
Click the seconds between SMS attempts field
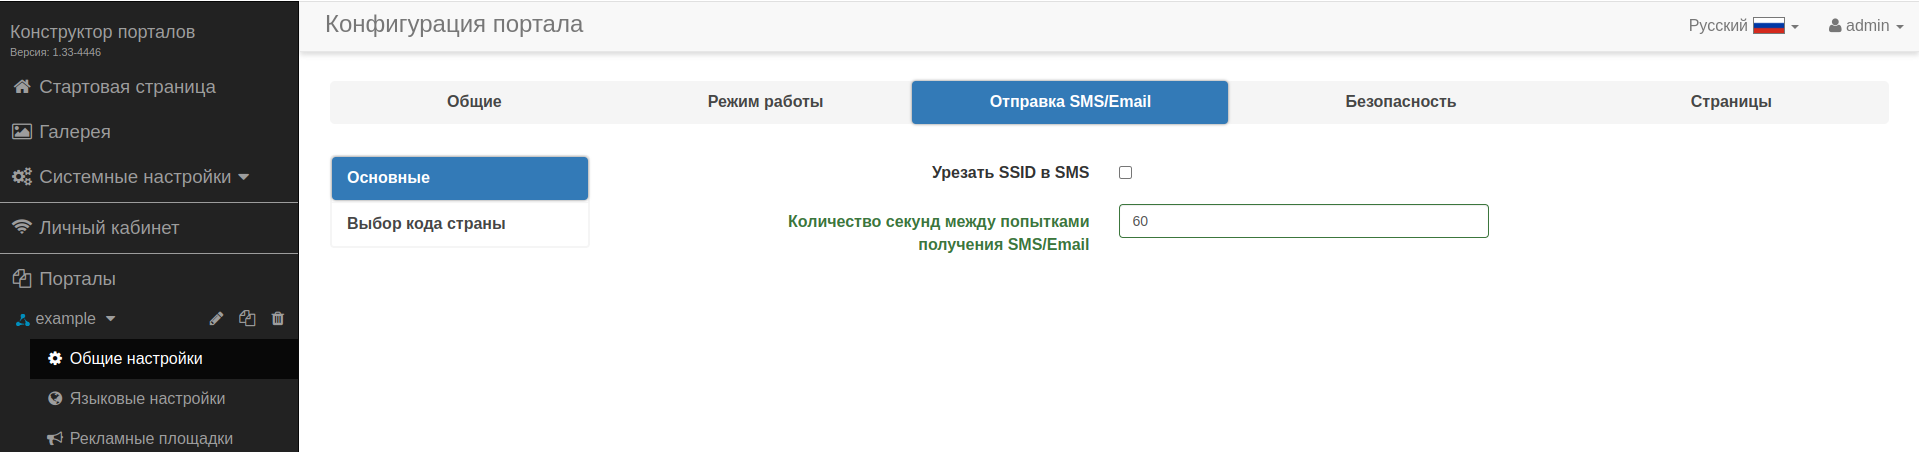(1303, 221)
